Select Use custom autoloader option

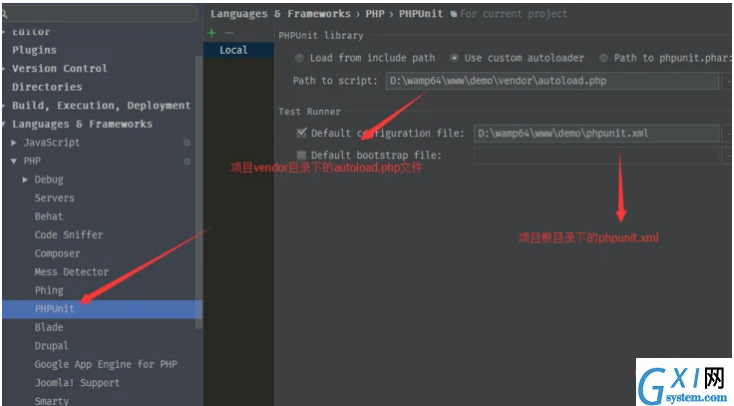454,58
